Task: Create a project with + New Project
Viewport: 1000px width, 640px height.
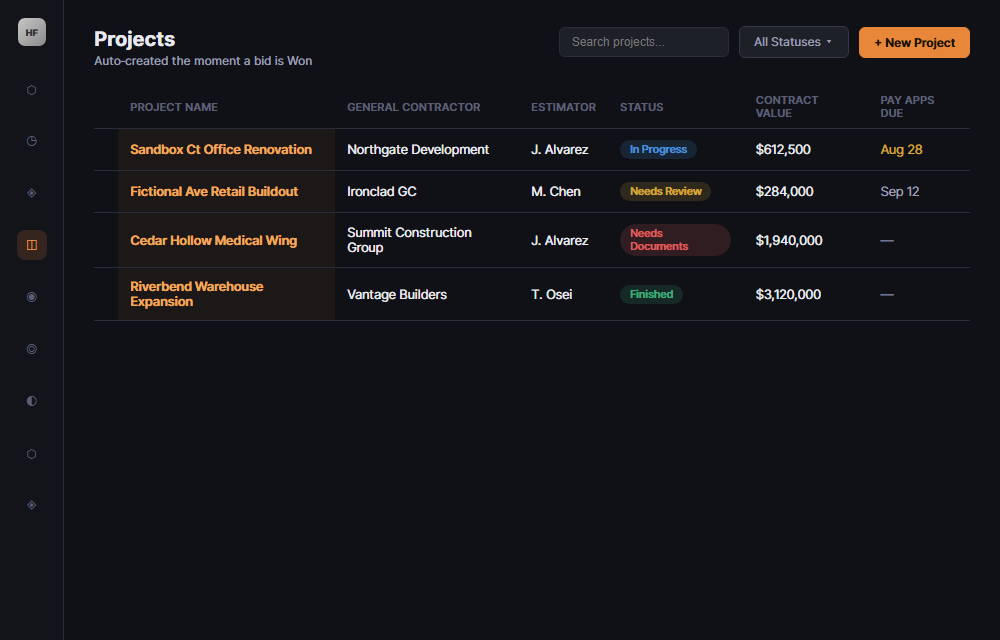Action: [914, 43]
